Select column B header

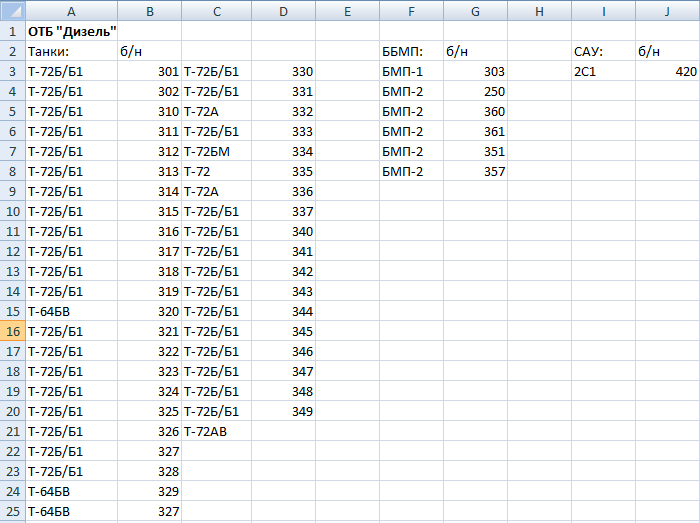150,11
